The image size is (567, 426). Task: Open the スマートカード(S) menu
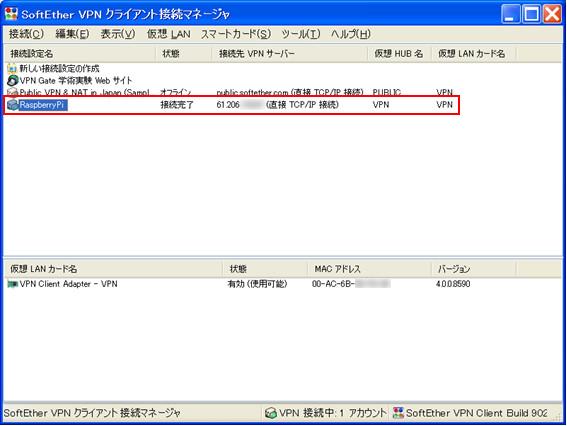pos(236,34)
